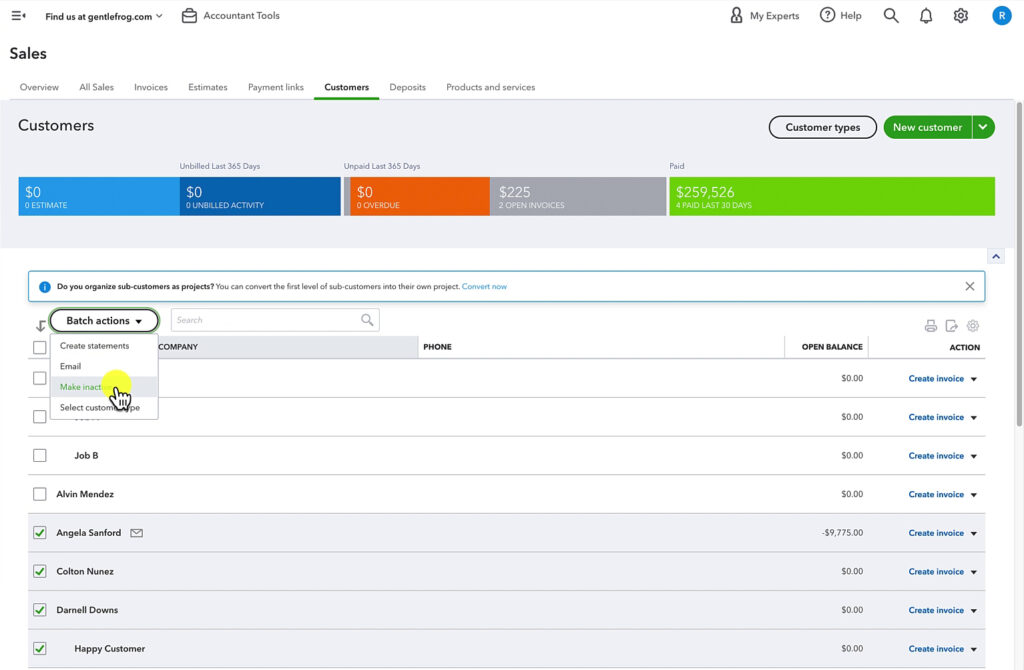
Task: Uncheck the Colton Nunez checkbox
Action: coord(39,571)
